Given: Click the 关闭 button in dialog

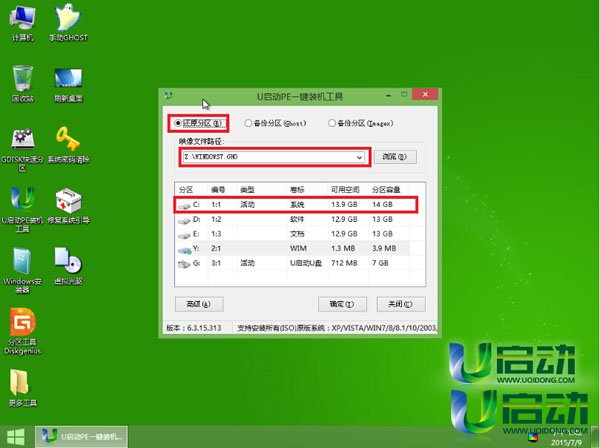Looking at the screenshot, I should pyautogui.click(x=401, y=304).
